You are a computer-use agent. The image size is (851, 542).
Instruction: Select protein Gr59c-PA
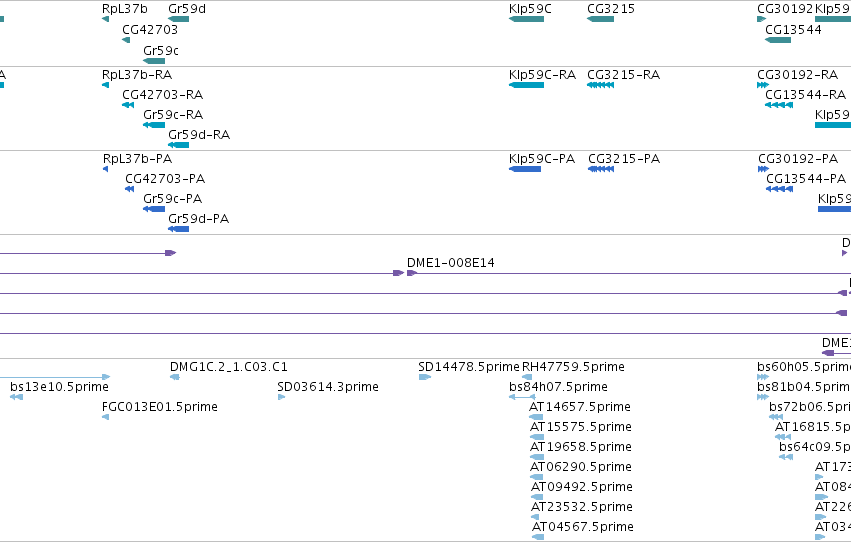pyautogui.click(x=154, y=209)
